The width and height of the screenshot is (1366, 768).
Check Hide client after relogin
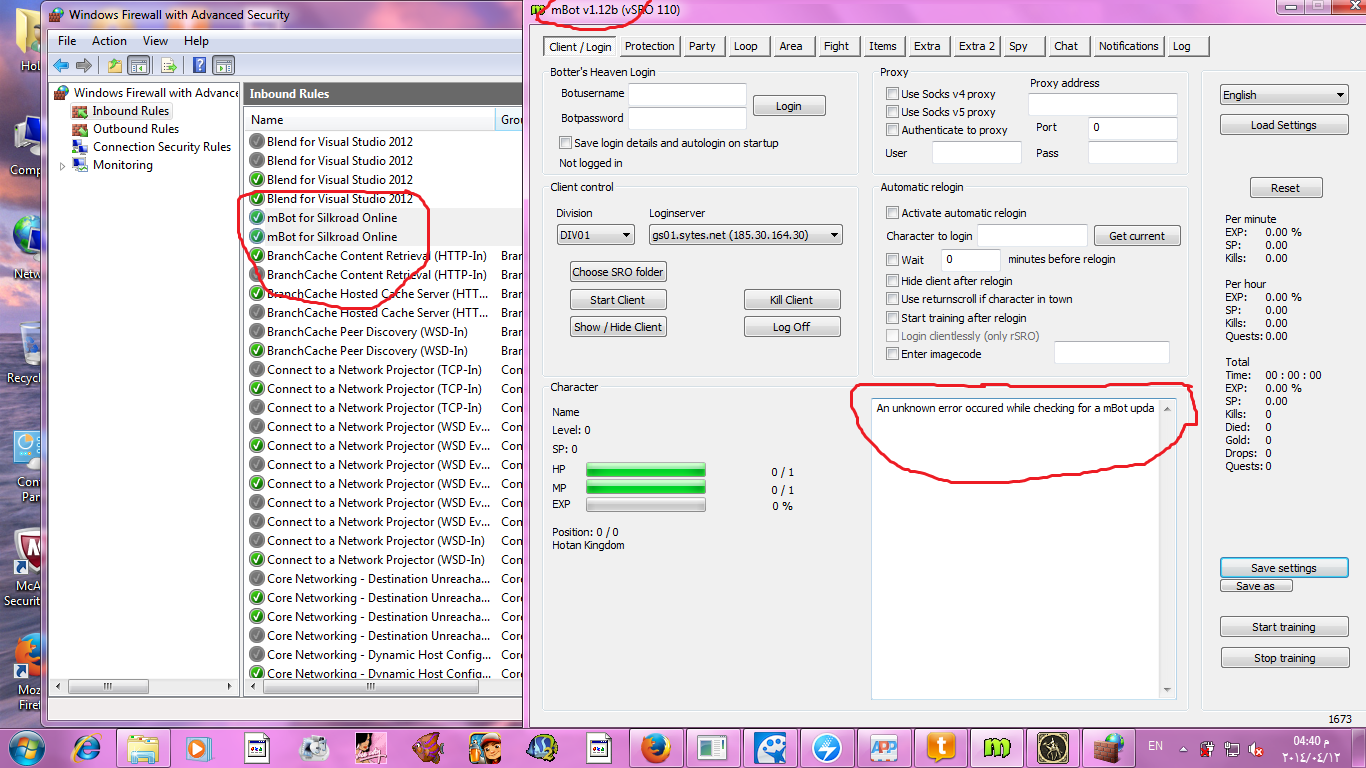pyautogui.click(x=892, y=281)
